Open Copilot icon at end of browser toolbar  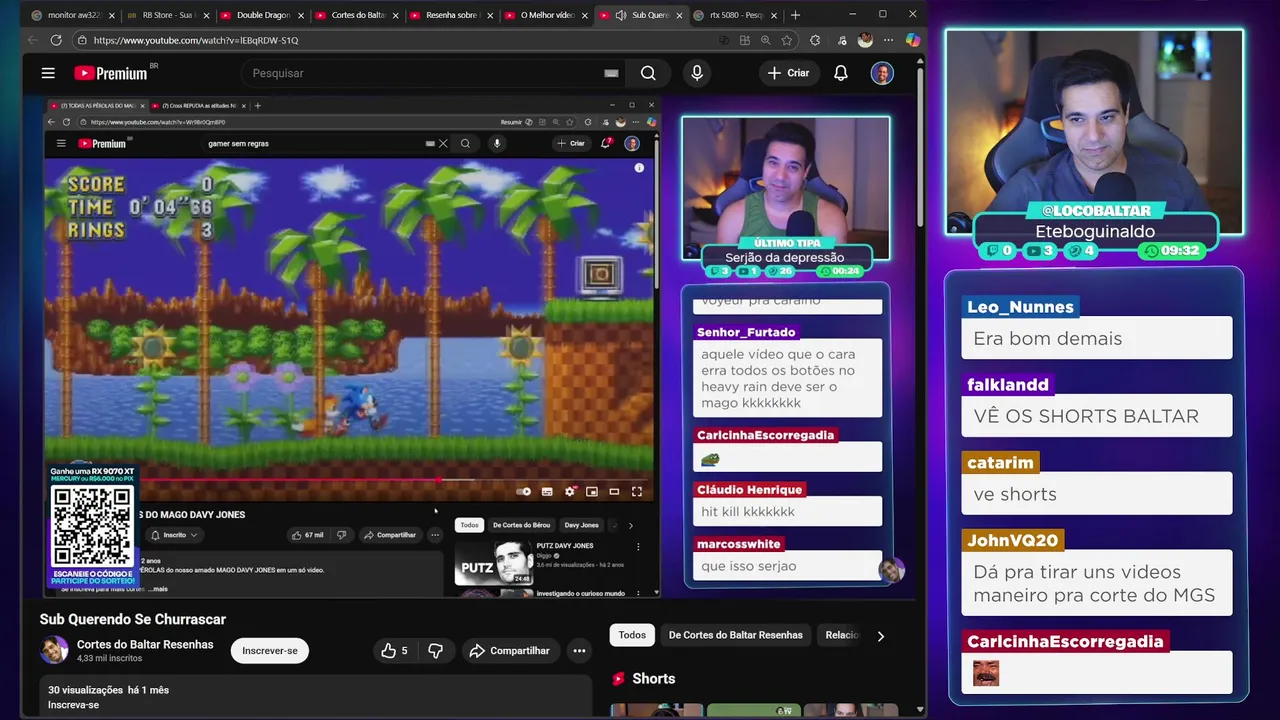click(x=912, y=40)
